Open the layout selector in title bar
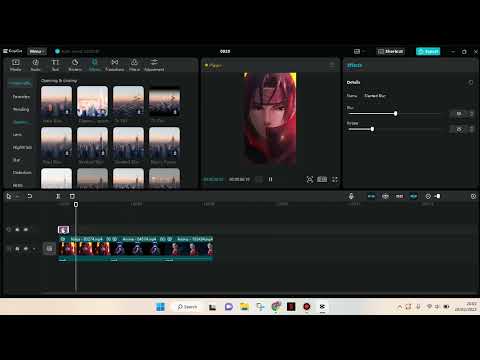This screenshot has height=360, width=480. click(x=359, y=51)
